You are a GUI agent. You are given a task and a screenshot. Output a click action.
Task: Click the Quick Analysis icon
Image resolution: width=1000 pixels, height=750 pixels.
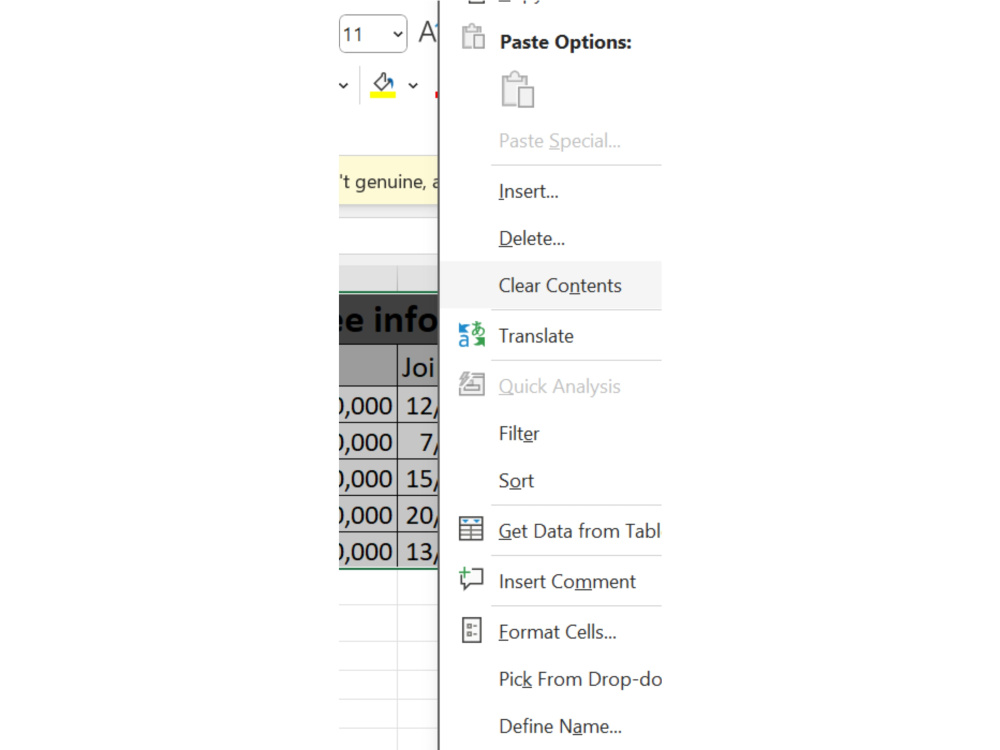pos(472,385)
